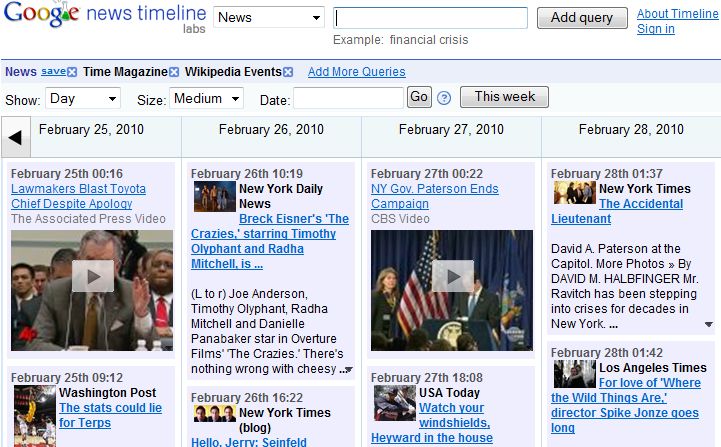Click the New York Times Paterson thumbnail

pyautogui.click(x=574, y=192)
